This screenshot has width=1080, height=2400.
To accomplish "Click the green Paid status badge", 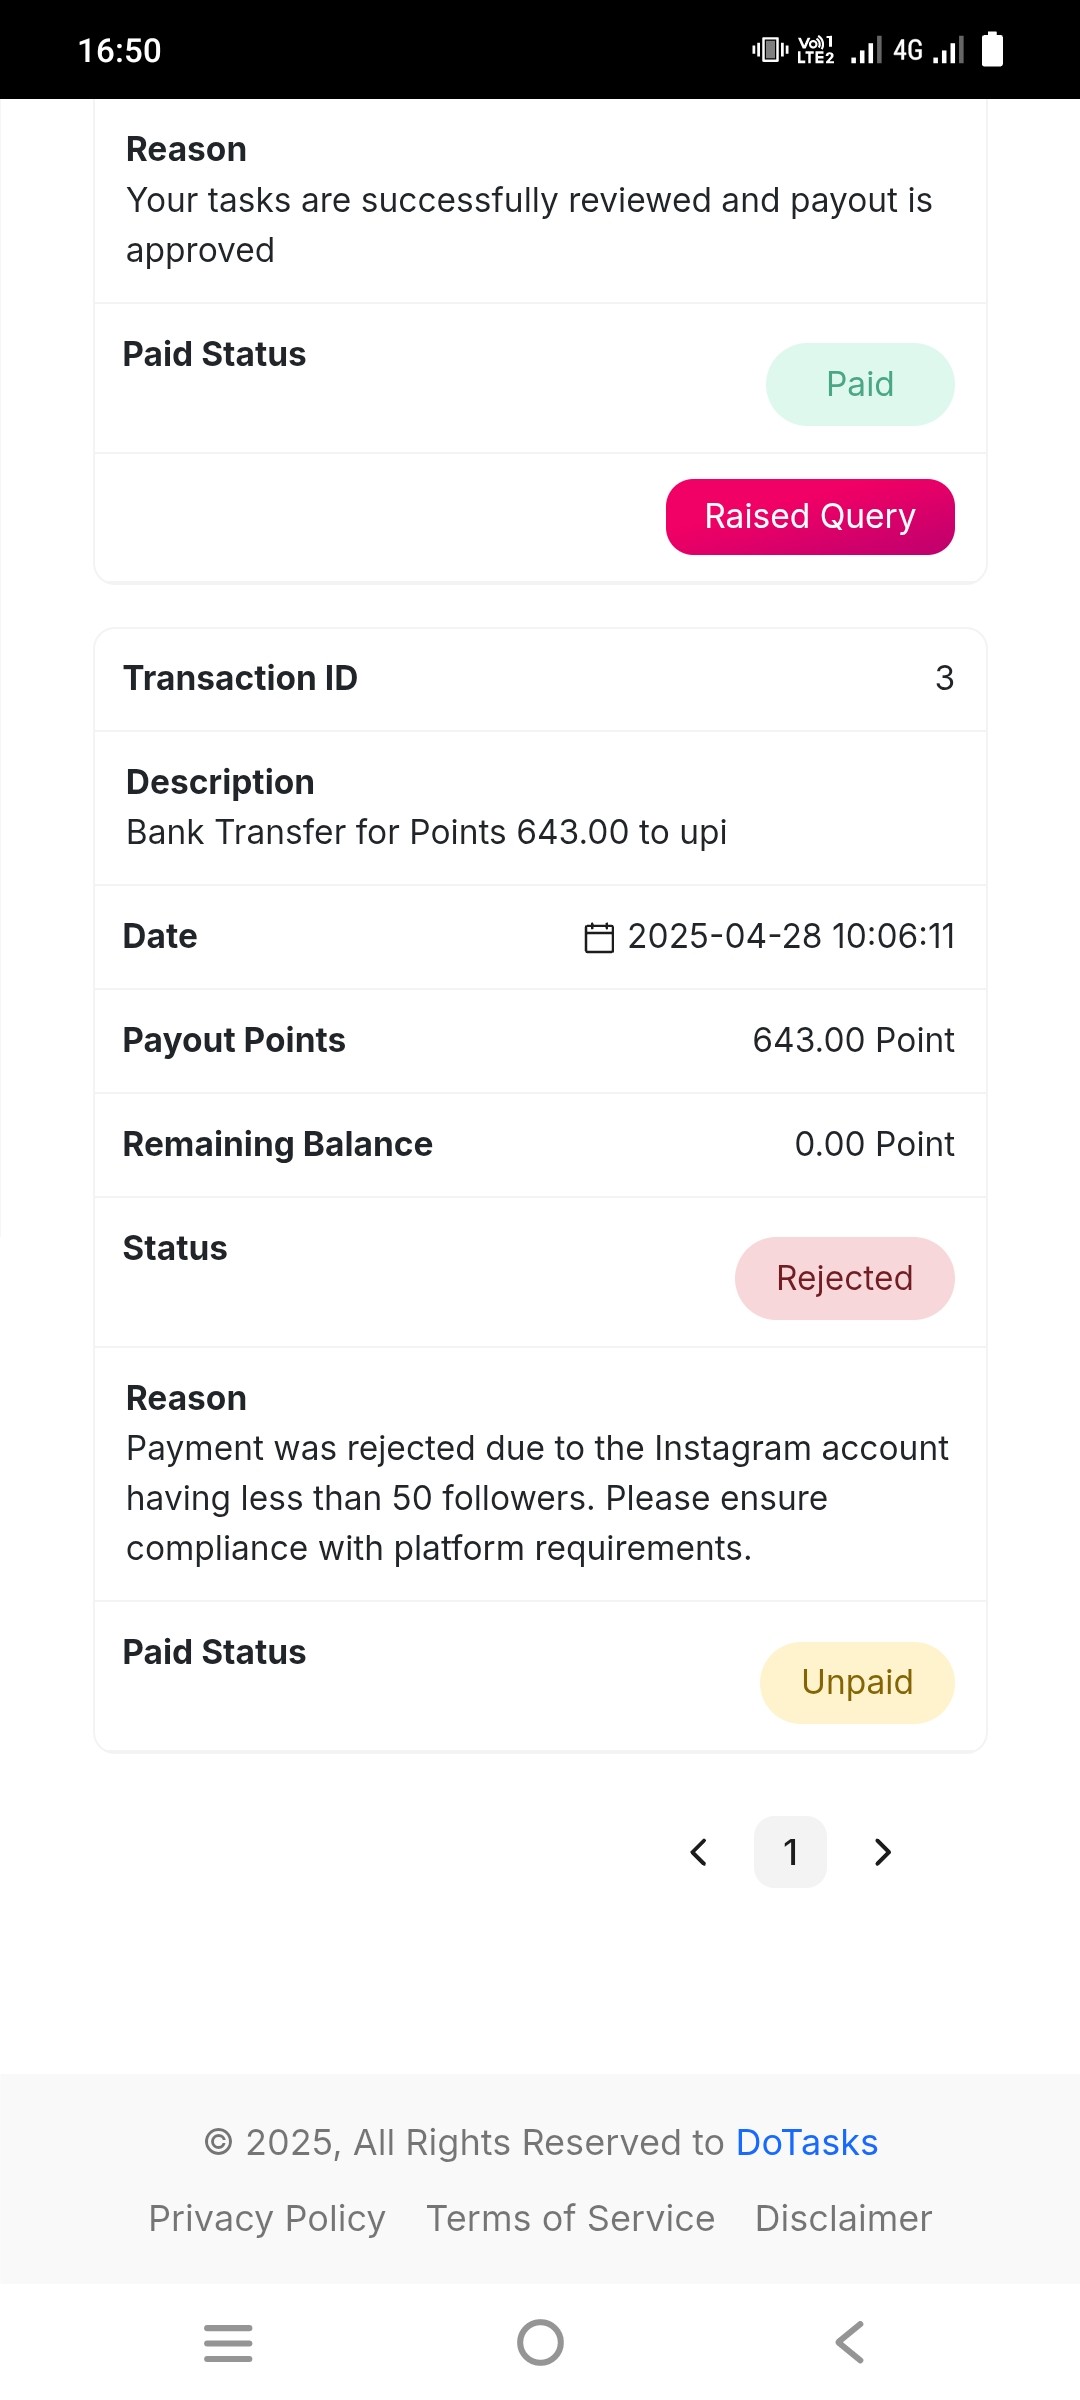I will pyautogui.click(x=860, y=385).
